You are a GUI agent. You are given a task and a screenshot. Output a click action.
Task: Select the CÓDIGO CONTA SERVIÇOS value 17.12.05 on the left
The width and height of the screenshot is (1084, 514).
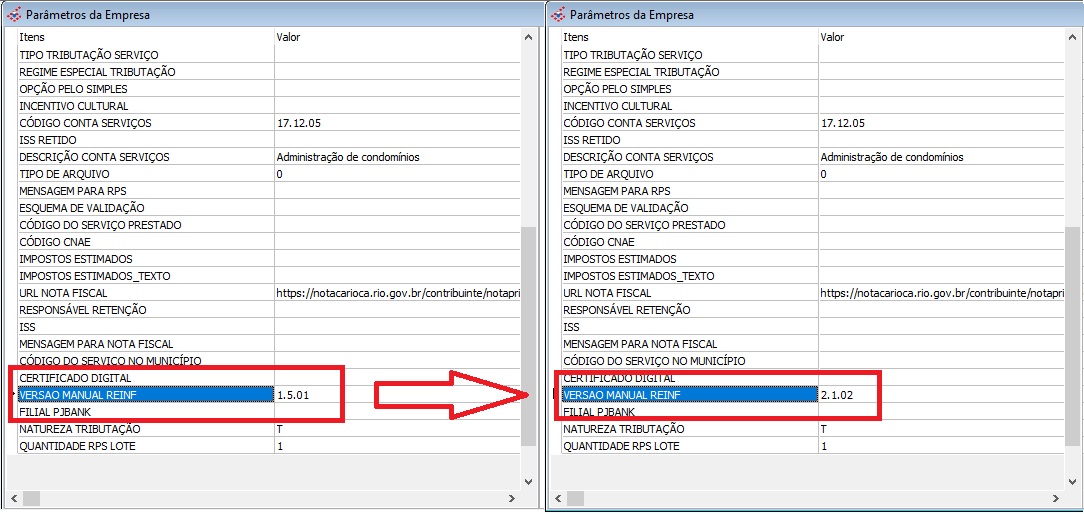click(298, 123)
